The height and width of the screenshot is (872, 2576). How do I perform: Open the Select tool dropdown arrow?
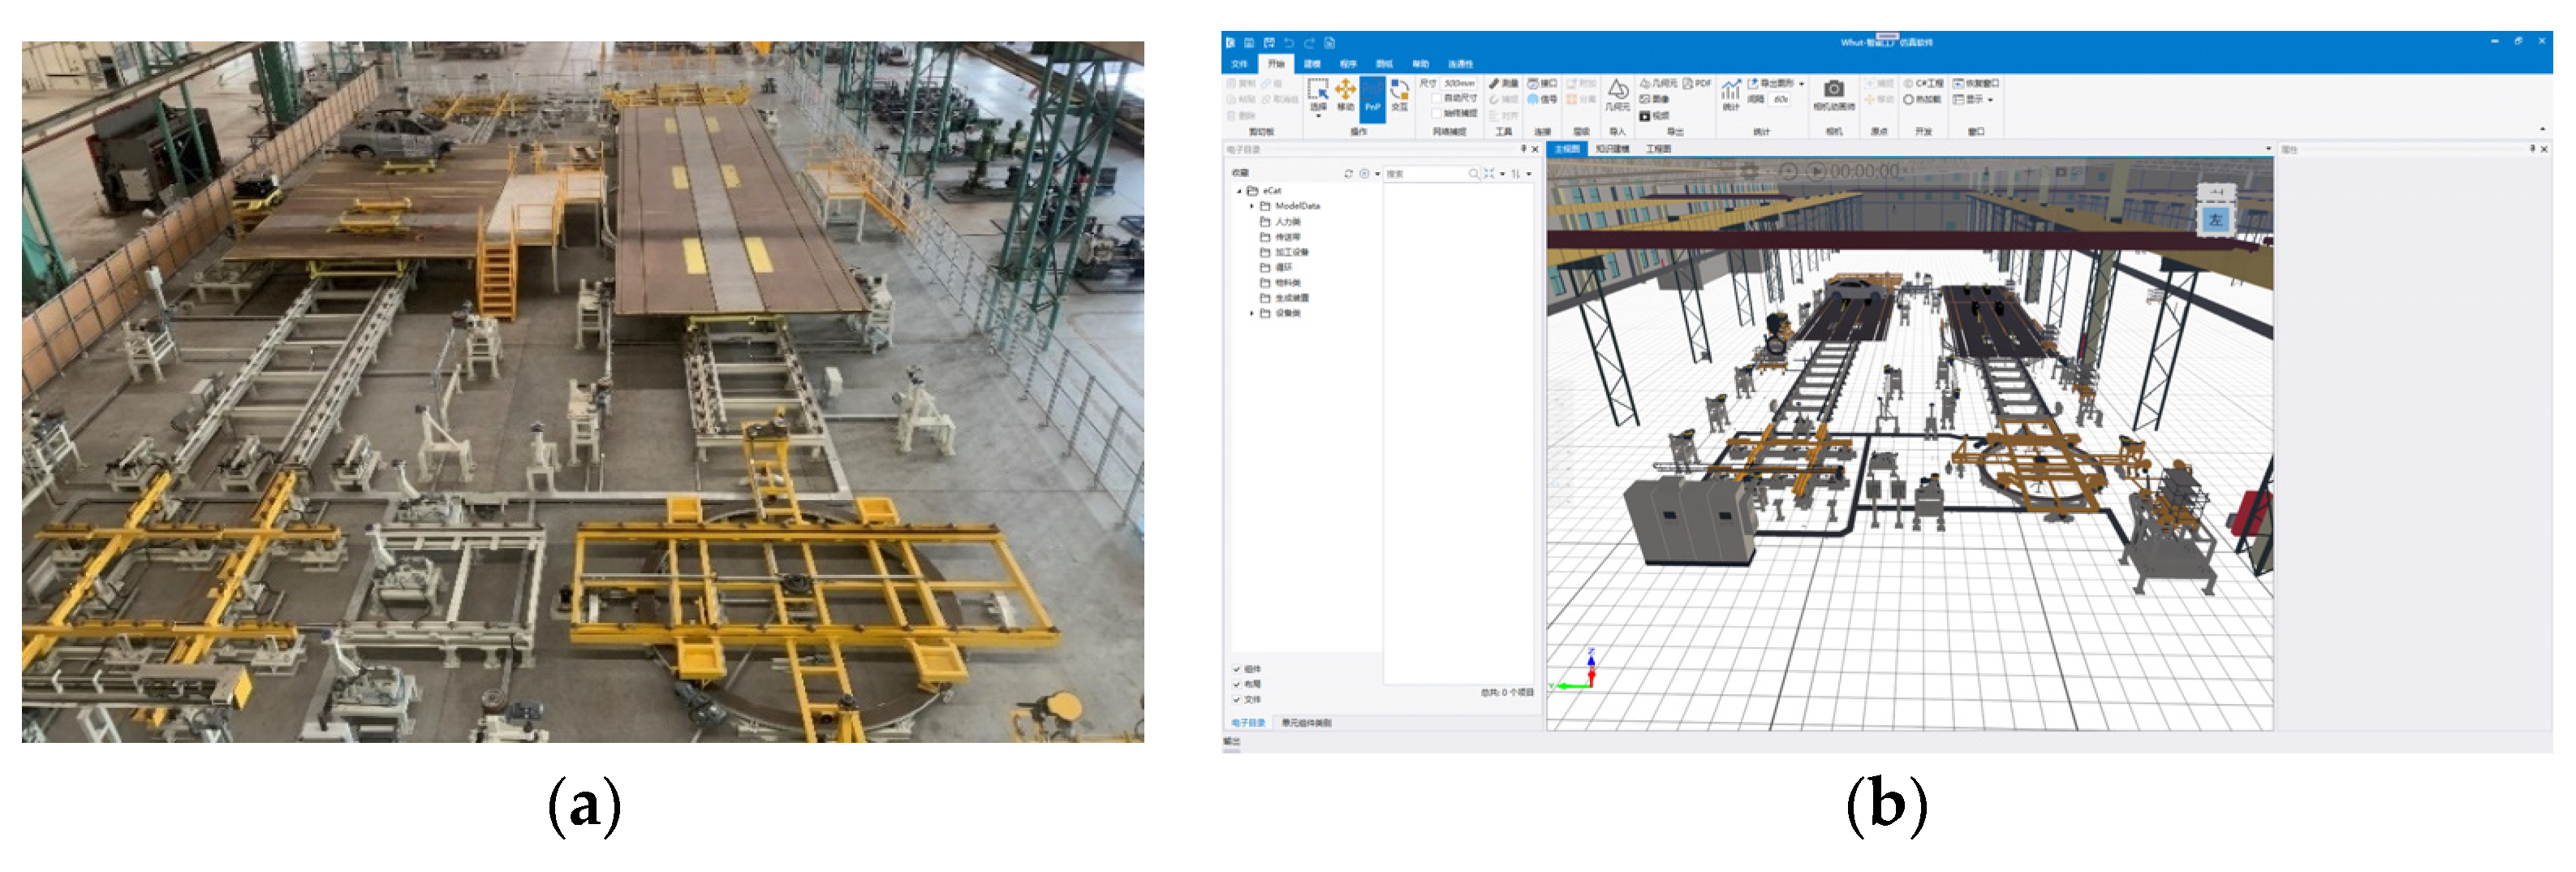(1318, 117)
